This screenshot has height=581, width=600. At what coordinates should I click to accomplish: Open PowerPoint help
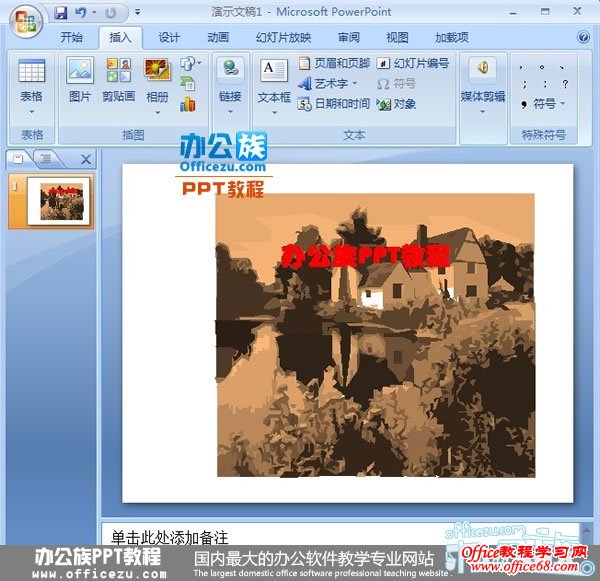click(x=583, y=37)
